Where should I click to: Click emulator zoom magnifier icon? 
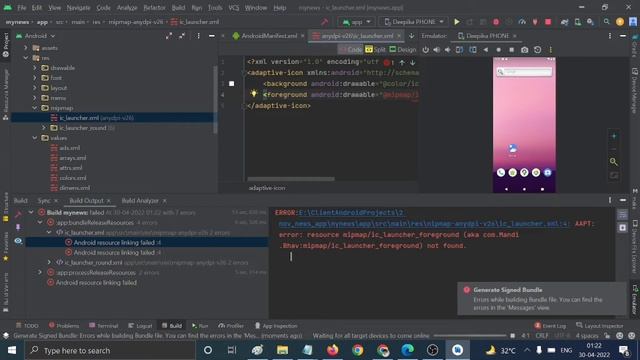(613, 162)
